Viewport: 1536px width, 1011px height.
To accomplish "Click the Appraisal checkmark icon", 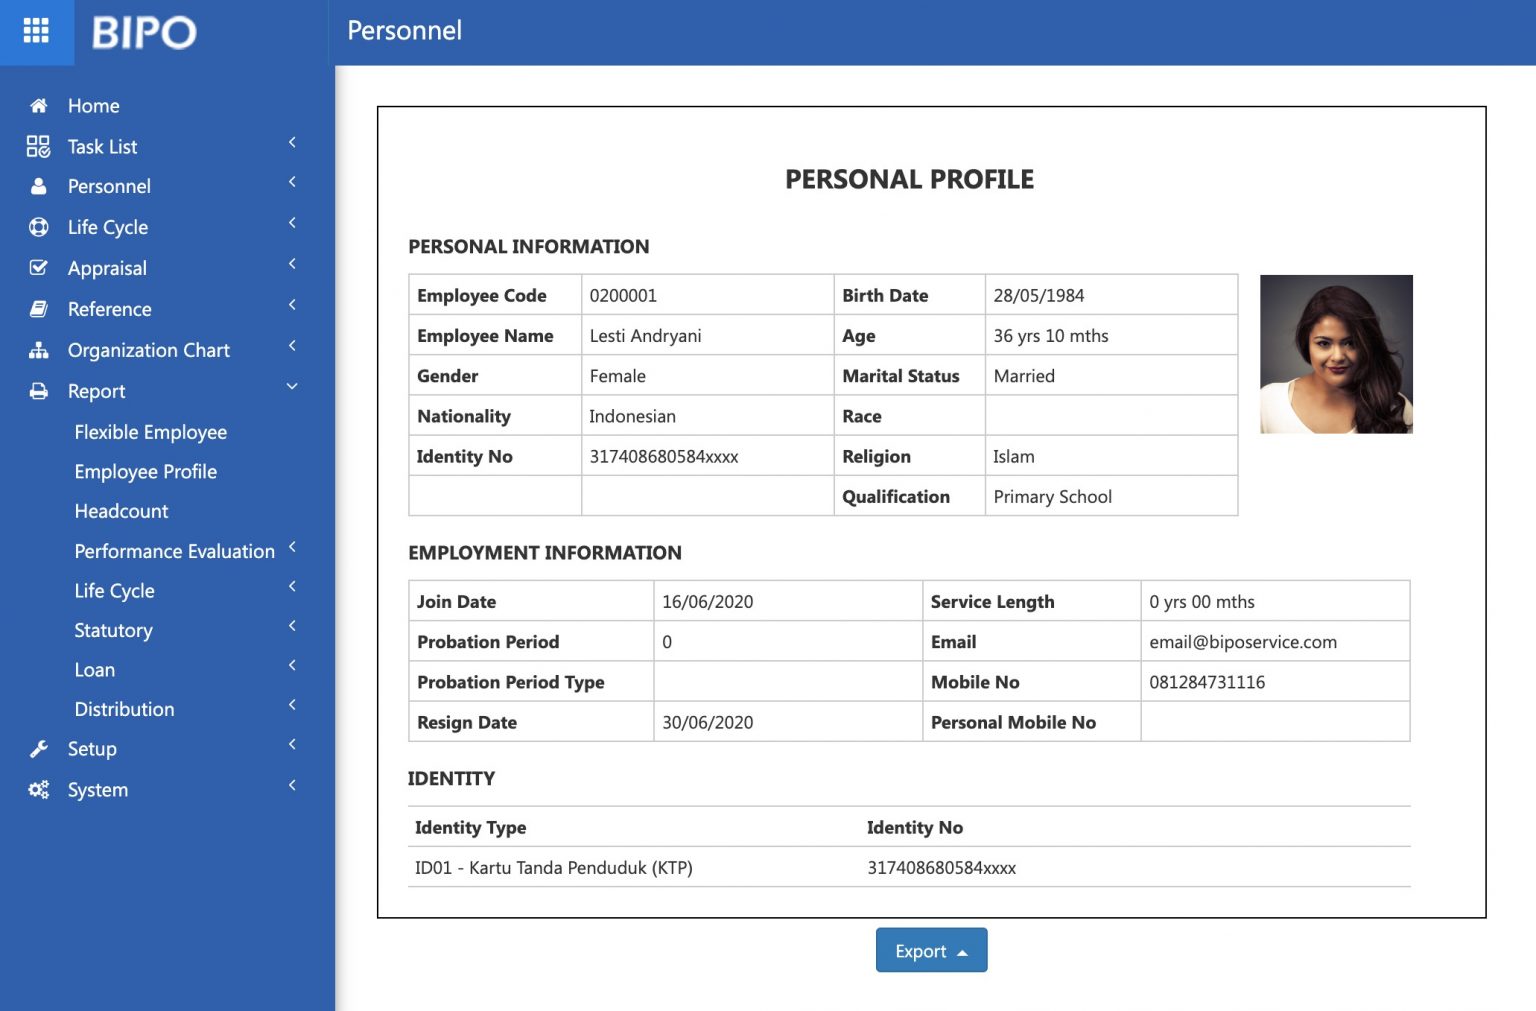I will (x=38, y=268).
